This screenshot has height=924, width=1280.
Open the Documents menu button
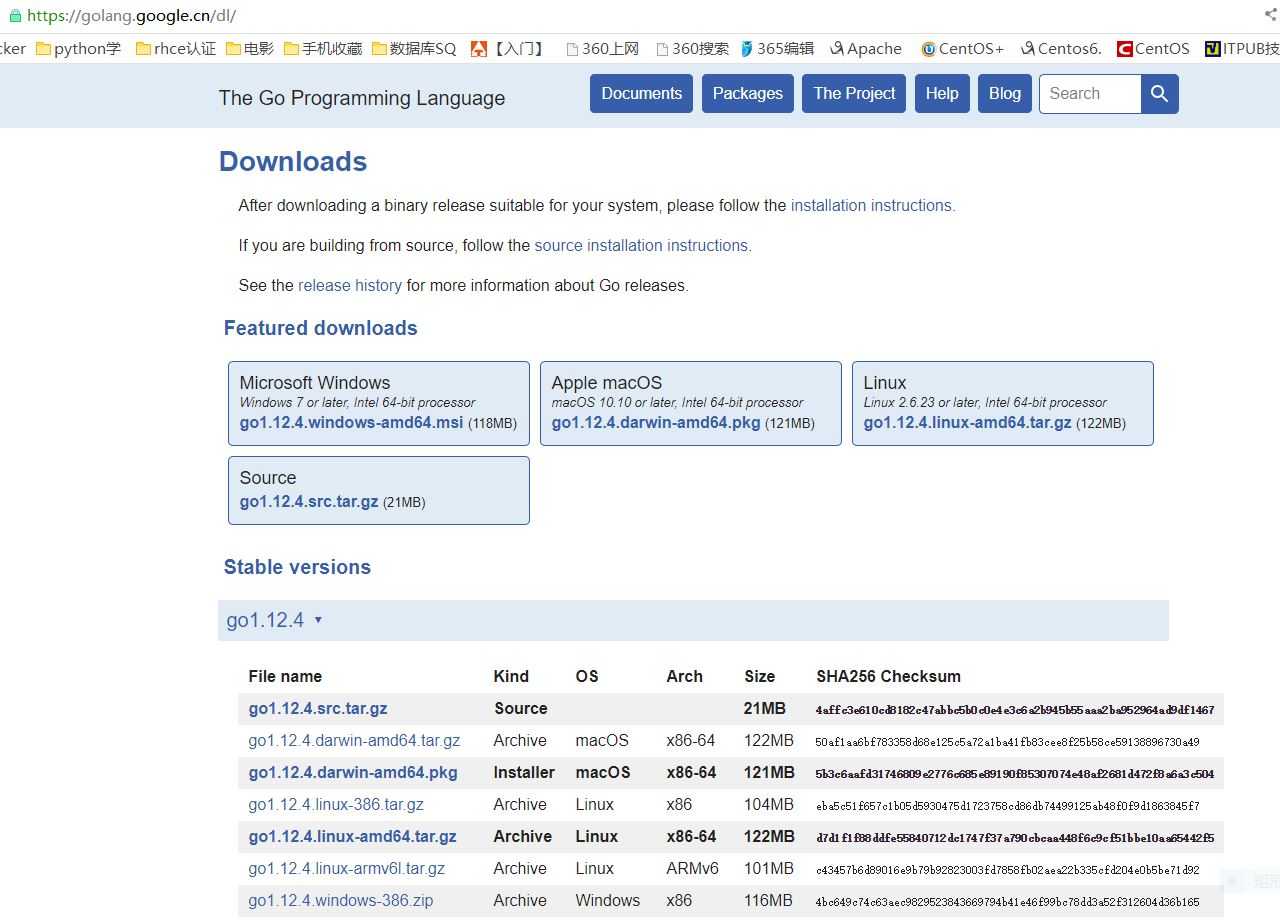coord(641,93)
